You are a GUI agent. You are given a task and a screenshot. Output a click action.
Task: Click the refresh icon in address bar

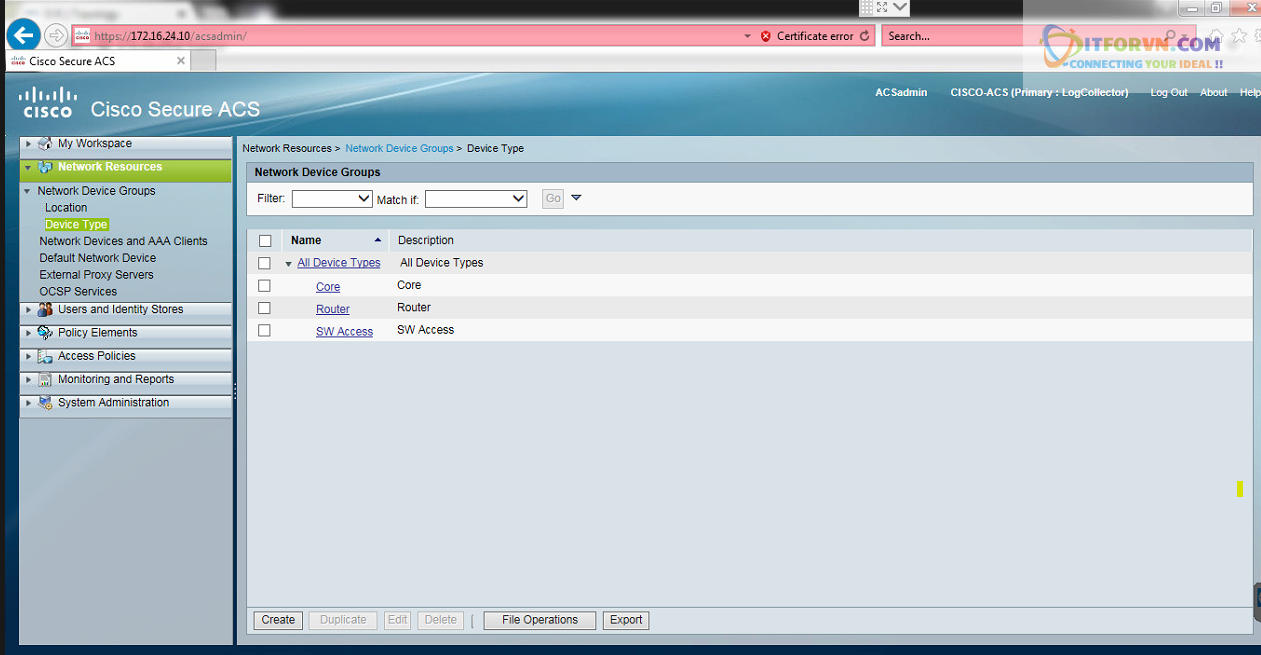(864, 36)
